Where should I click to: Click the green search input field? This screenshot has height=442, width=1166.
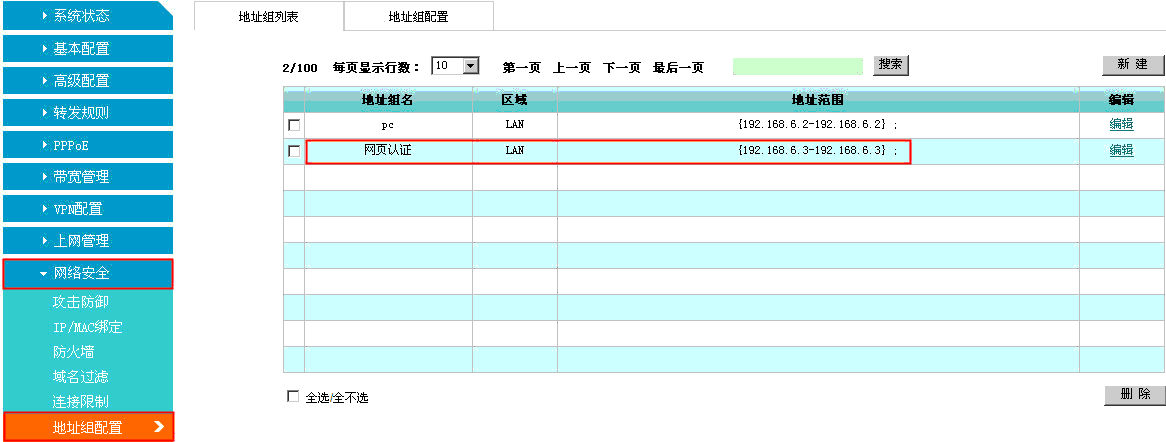tap(797, 66)
